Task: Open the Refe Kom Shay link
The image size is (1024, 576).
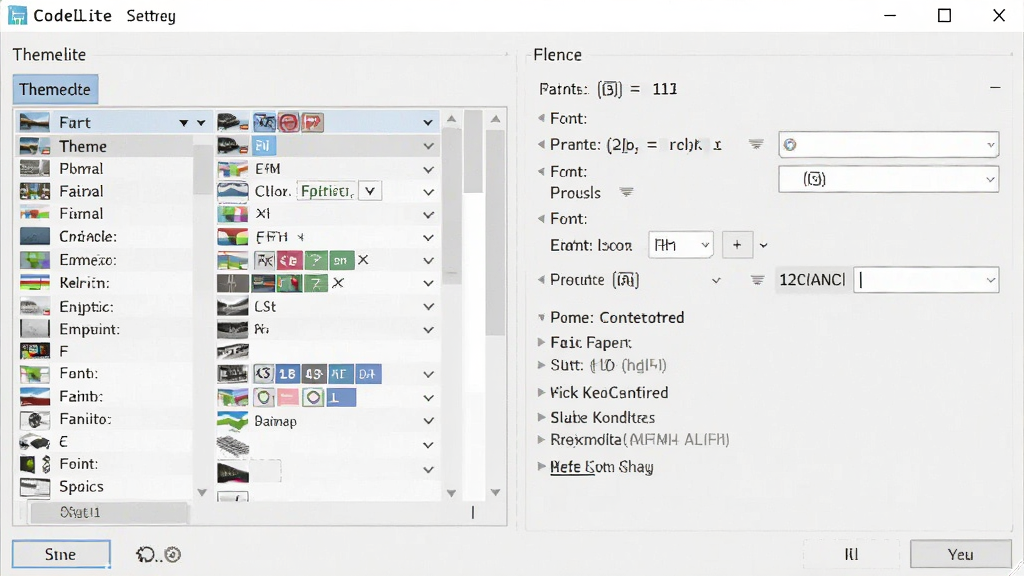Action: tap(601, 467)
